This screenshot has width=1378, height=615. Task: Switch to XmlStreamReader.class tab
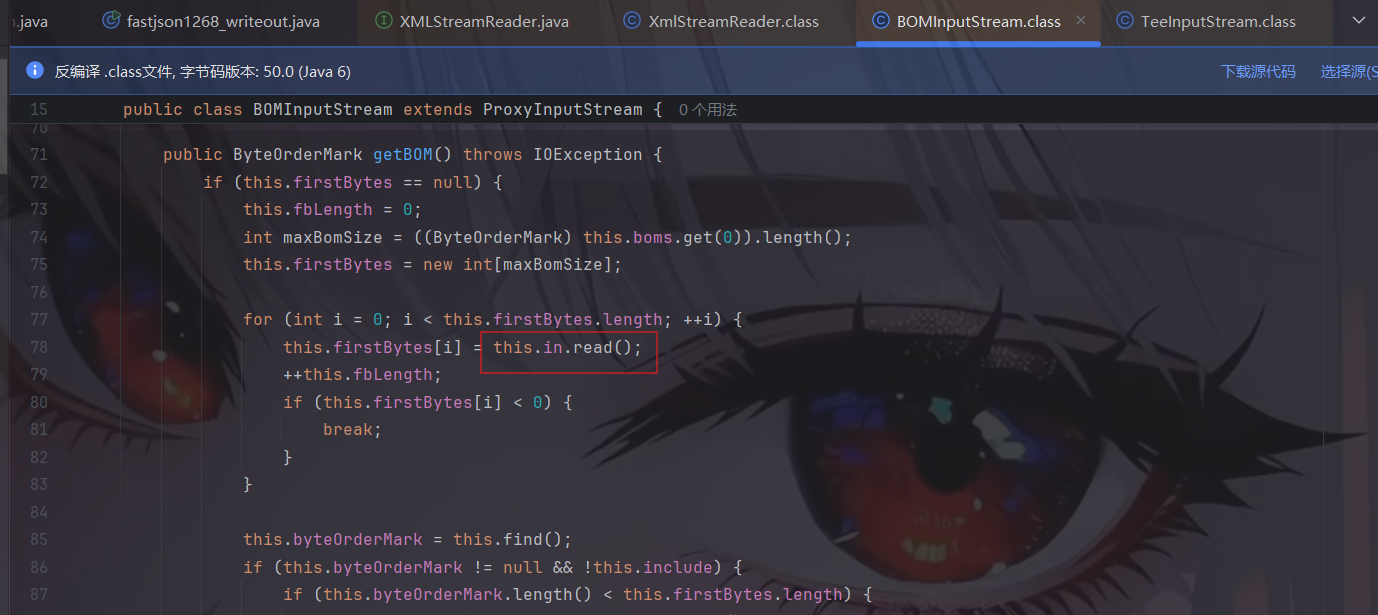pos(733,21)
